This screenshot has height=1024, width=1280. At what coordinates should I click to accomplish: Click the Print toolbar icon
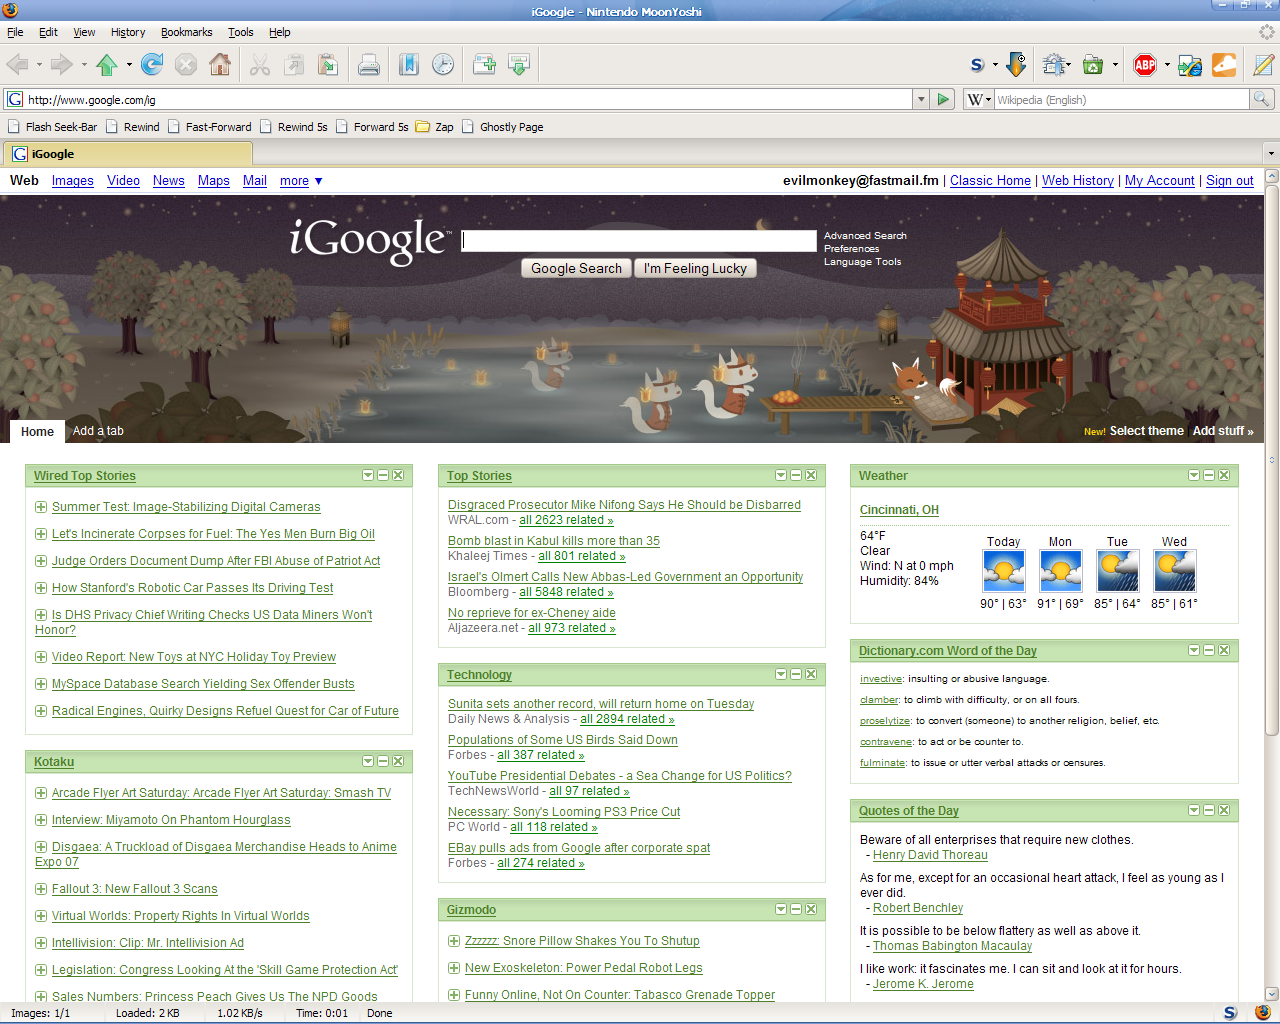tap(368, 65)
